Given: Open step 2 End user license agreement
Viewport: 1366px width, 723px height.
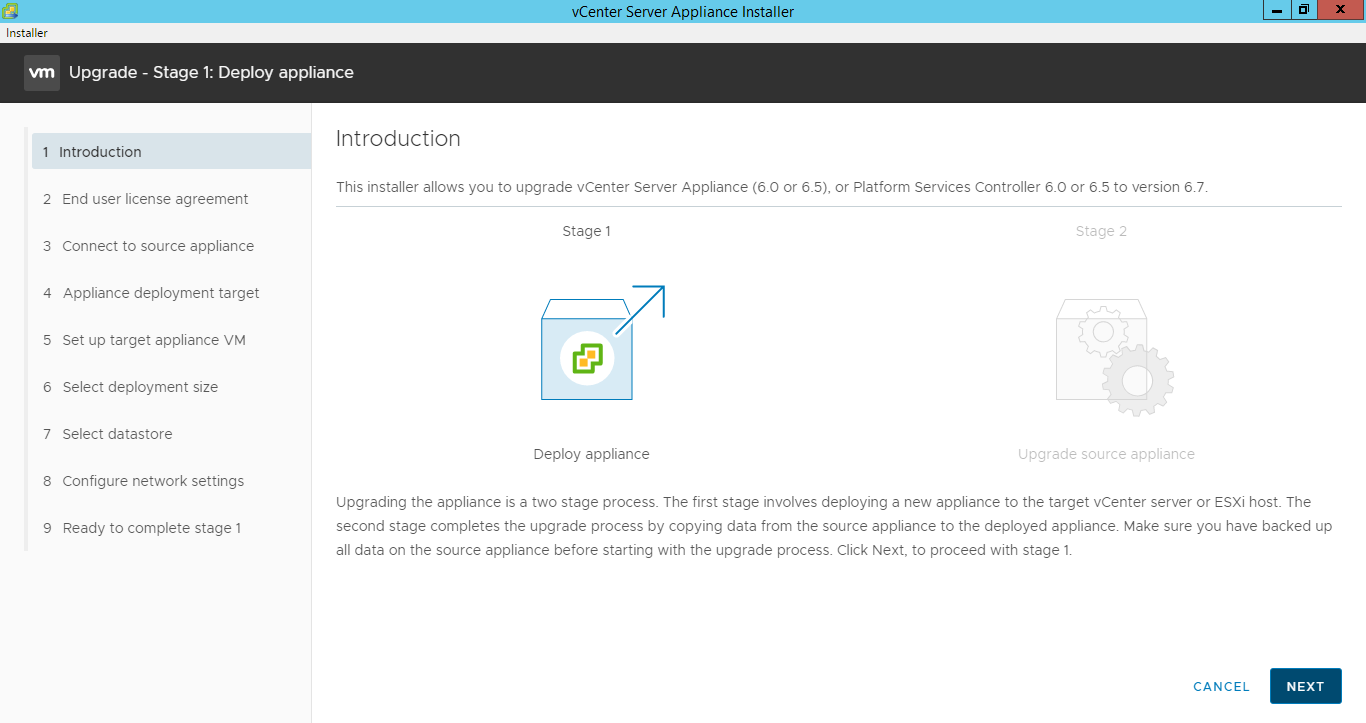Looking at the screenshot, I should [x=155, y=198].
